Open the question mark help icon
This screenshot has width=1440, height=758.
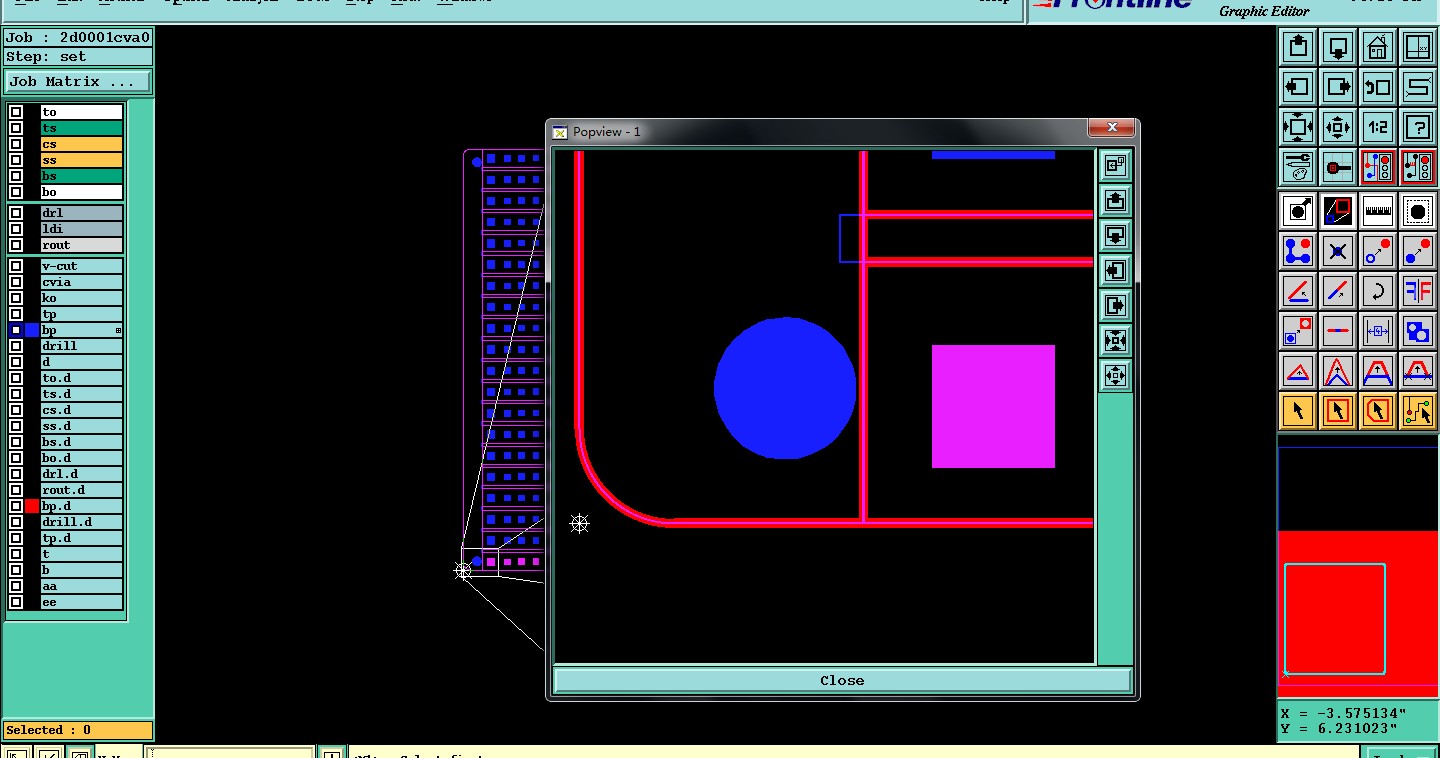tap(1418, 127)
